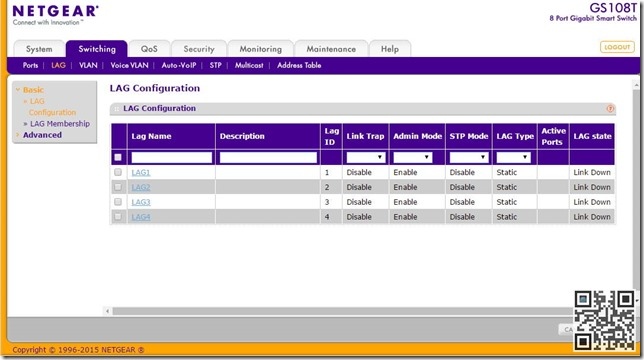
Task: Open the LAG Configuration help icon
Action: tap(610, 109)
